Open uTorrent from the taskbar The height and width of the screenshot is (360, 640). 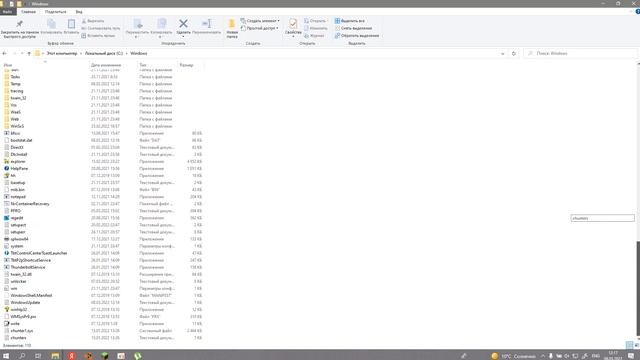138,356
